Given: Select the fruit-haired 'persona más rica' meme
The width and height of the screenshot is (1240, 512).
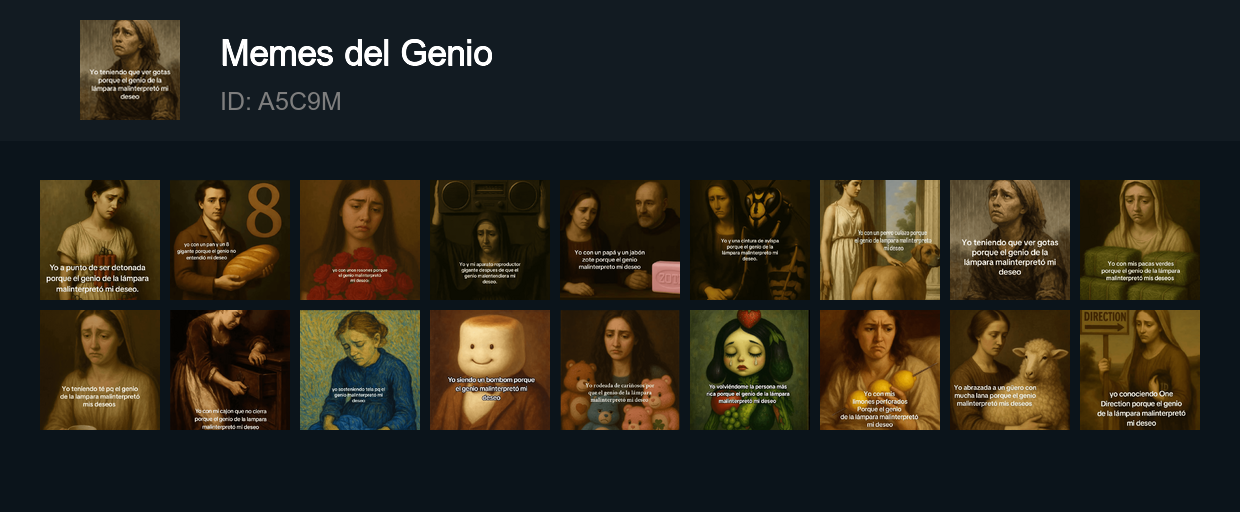Looking at the screenshot, I should (x=750, y=370).
